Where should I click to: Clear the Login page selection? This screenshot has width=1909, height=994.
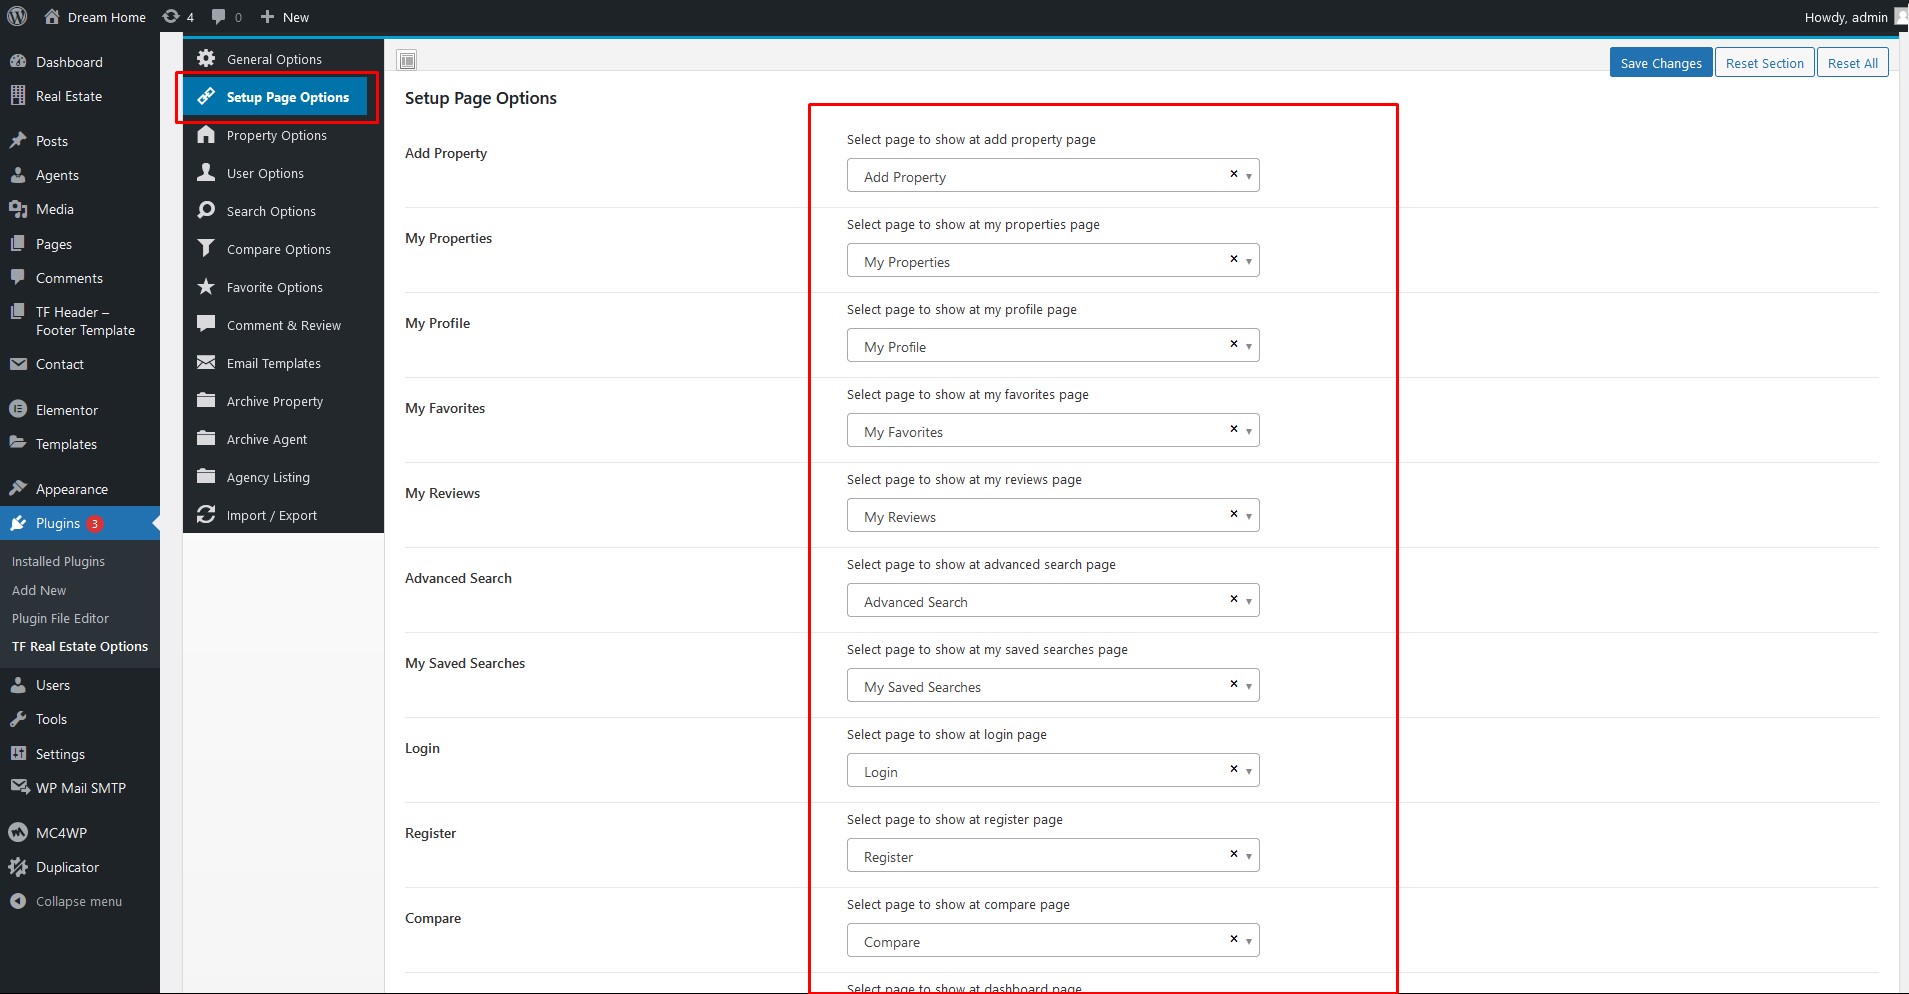[1233, 769]
